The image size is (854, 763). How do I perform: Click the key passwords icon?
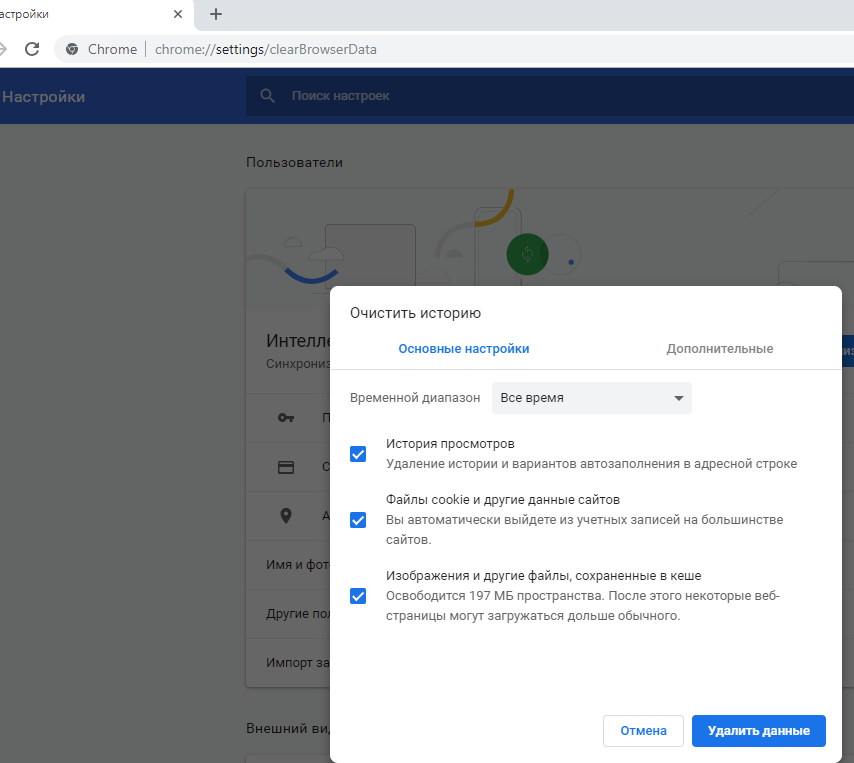[x=286, y=418]
